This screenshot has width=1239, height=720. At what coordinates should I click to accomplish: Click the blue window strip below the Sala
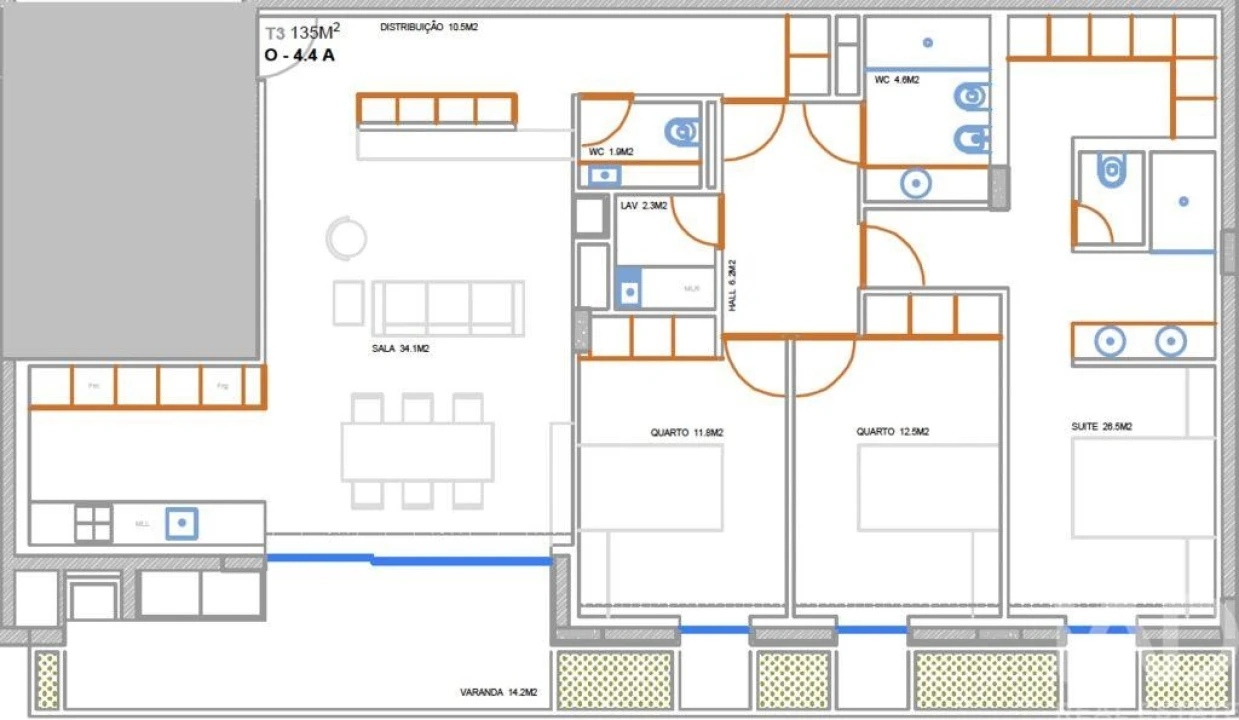click(x=410, y=555)
